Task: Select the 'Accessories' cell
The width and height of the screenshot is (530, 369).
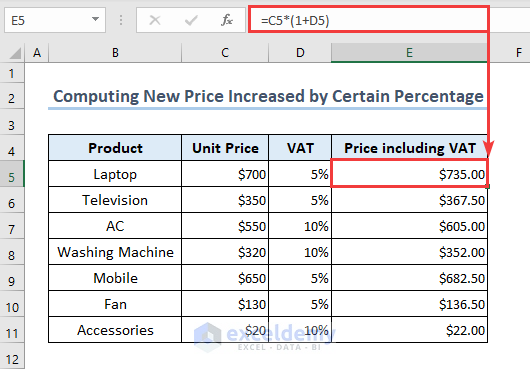Action: [x=115, y=330]
